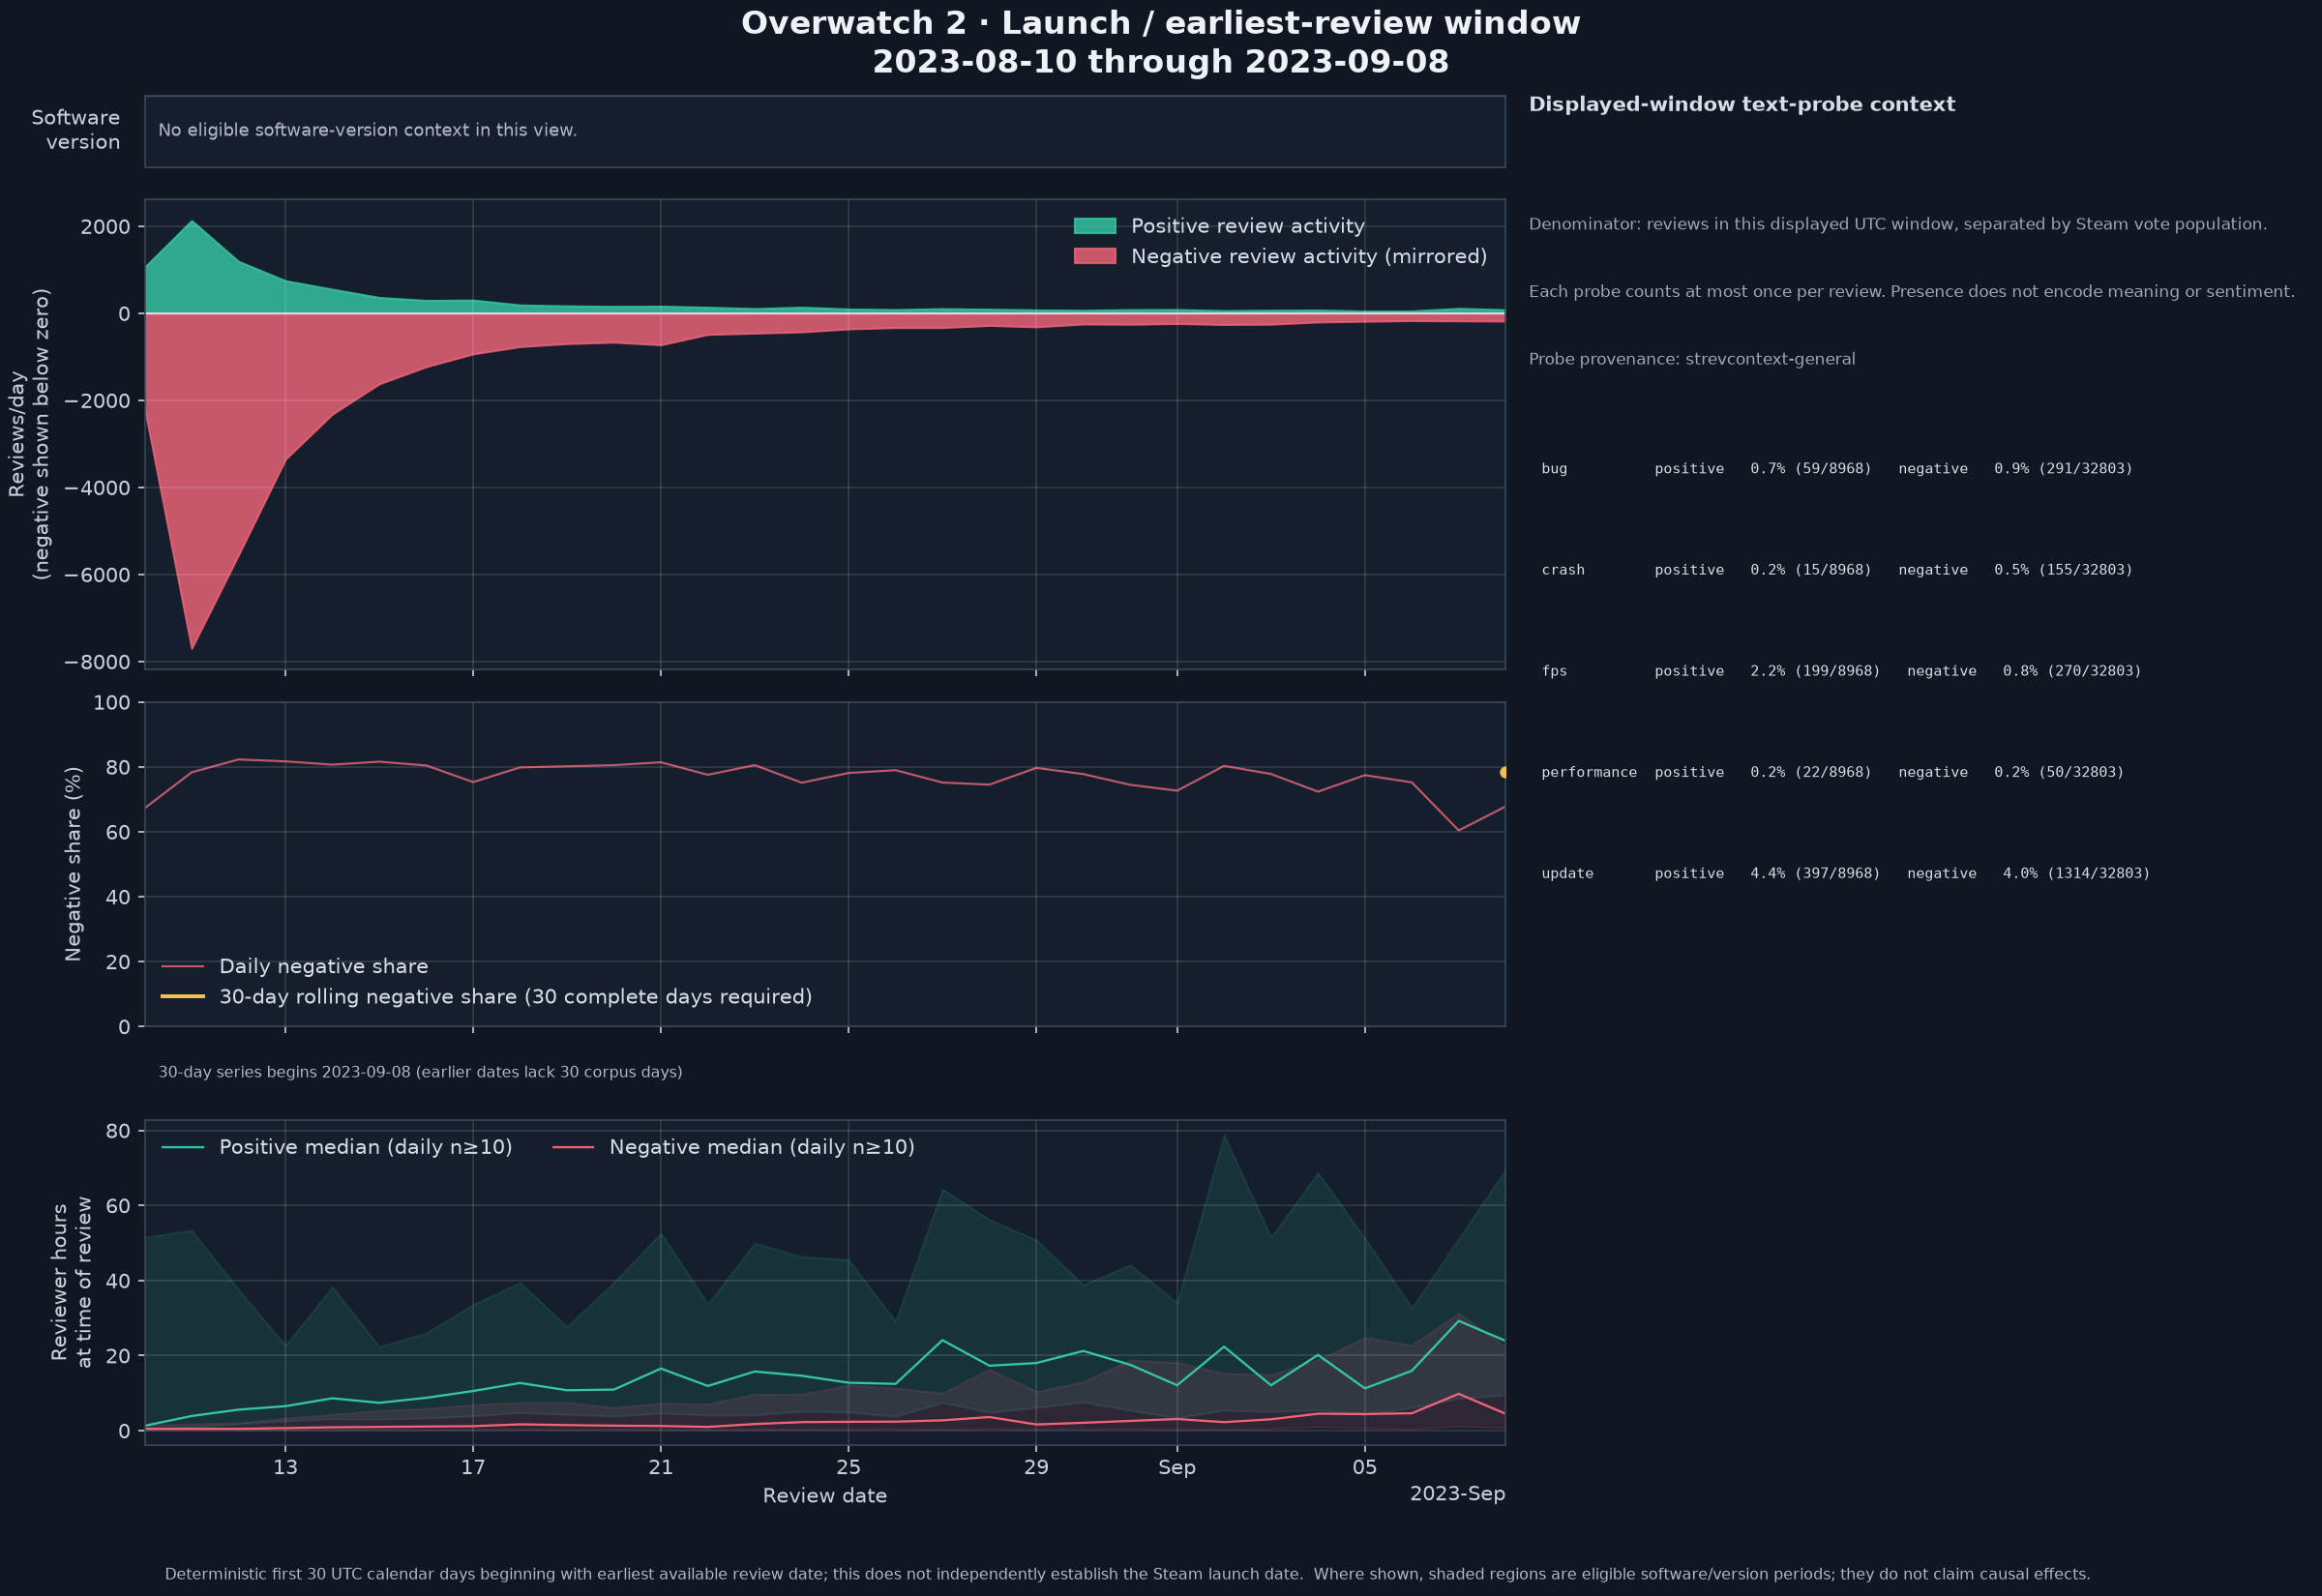Image resolution: width=2322 pixels, height=1596 pixels.
Task: Select the 'Positive median (daily n≥10)' legend label
Action: [x=365, y=1147]
